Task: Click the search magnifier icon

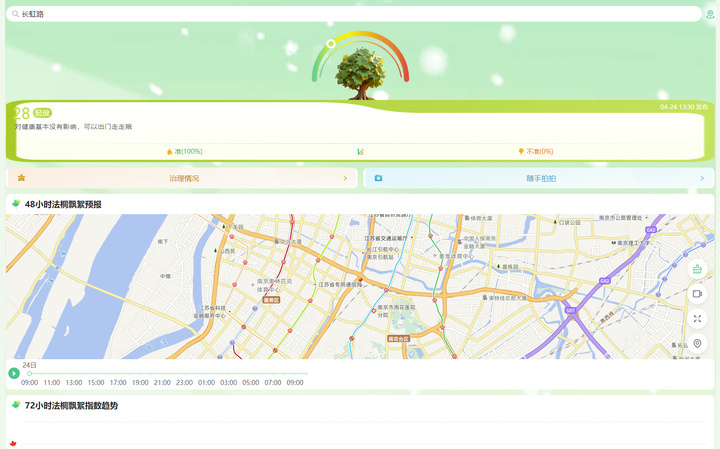Action: click(15, 14)
